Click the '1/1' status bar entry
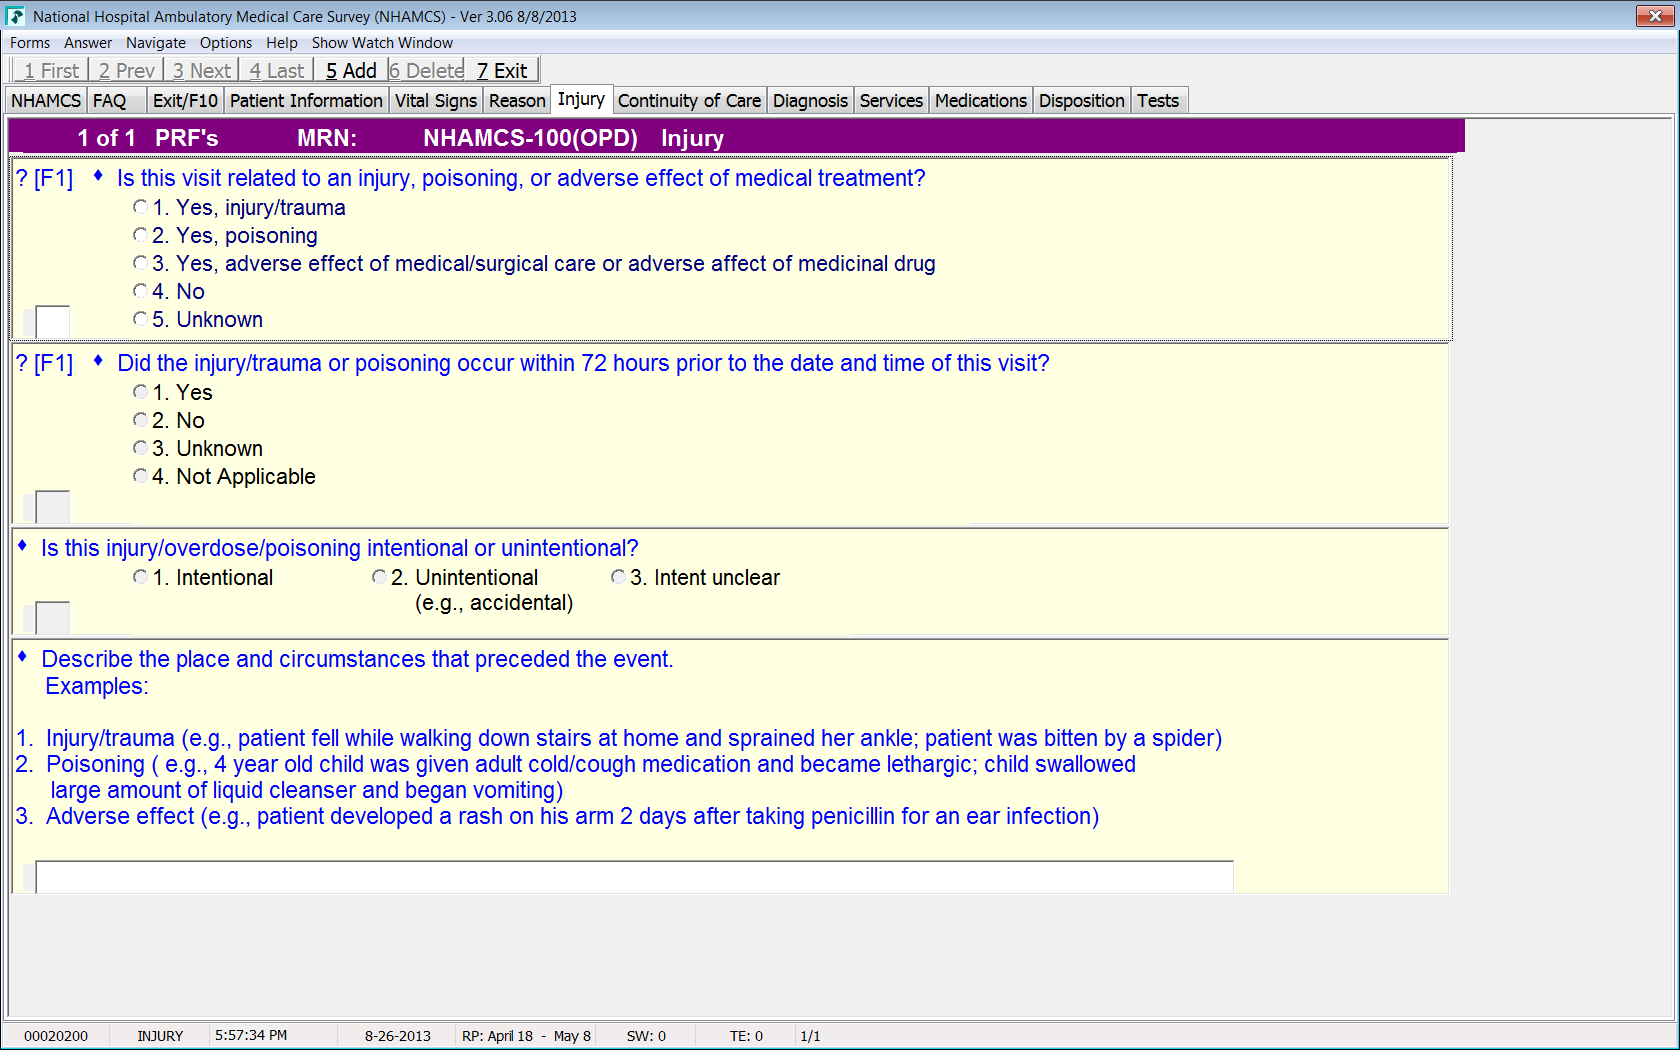The height and width of the screenshot is (1050, 1680). pyautogui.click(x=810, y=1036)
